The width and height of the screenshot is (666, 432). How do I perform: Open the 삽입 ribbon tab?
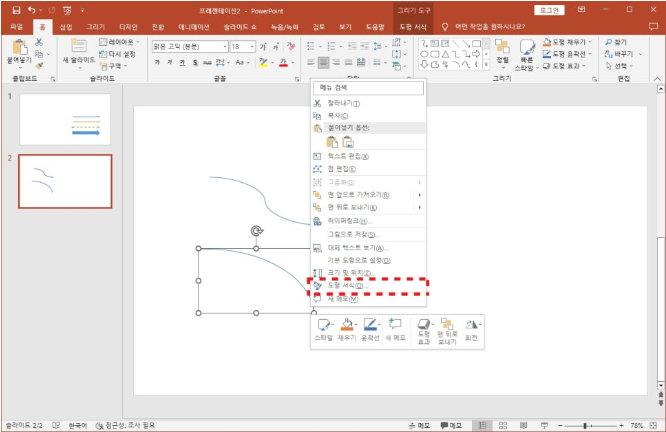(66, 27)
